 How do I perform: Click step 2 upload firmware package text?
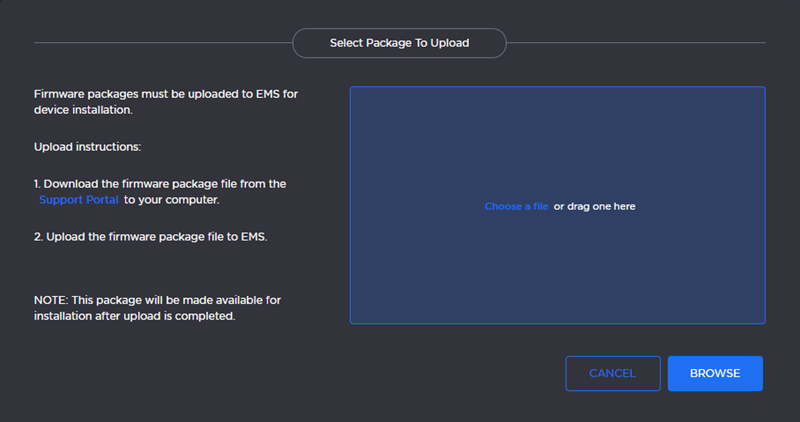(x=150, y=236)
